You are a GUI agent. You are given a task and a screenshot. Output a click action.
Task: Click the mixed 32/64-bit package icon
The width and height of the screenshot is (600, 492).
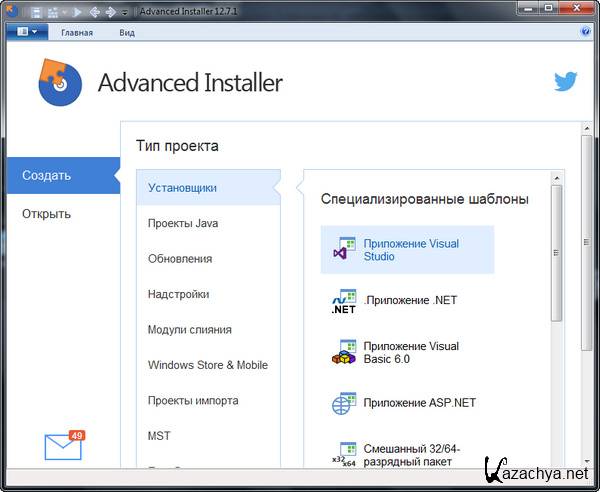[344, 453]
